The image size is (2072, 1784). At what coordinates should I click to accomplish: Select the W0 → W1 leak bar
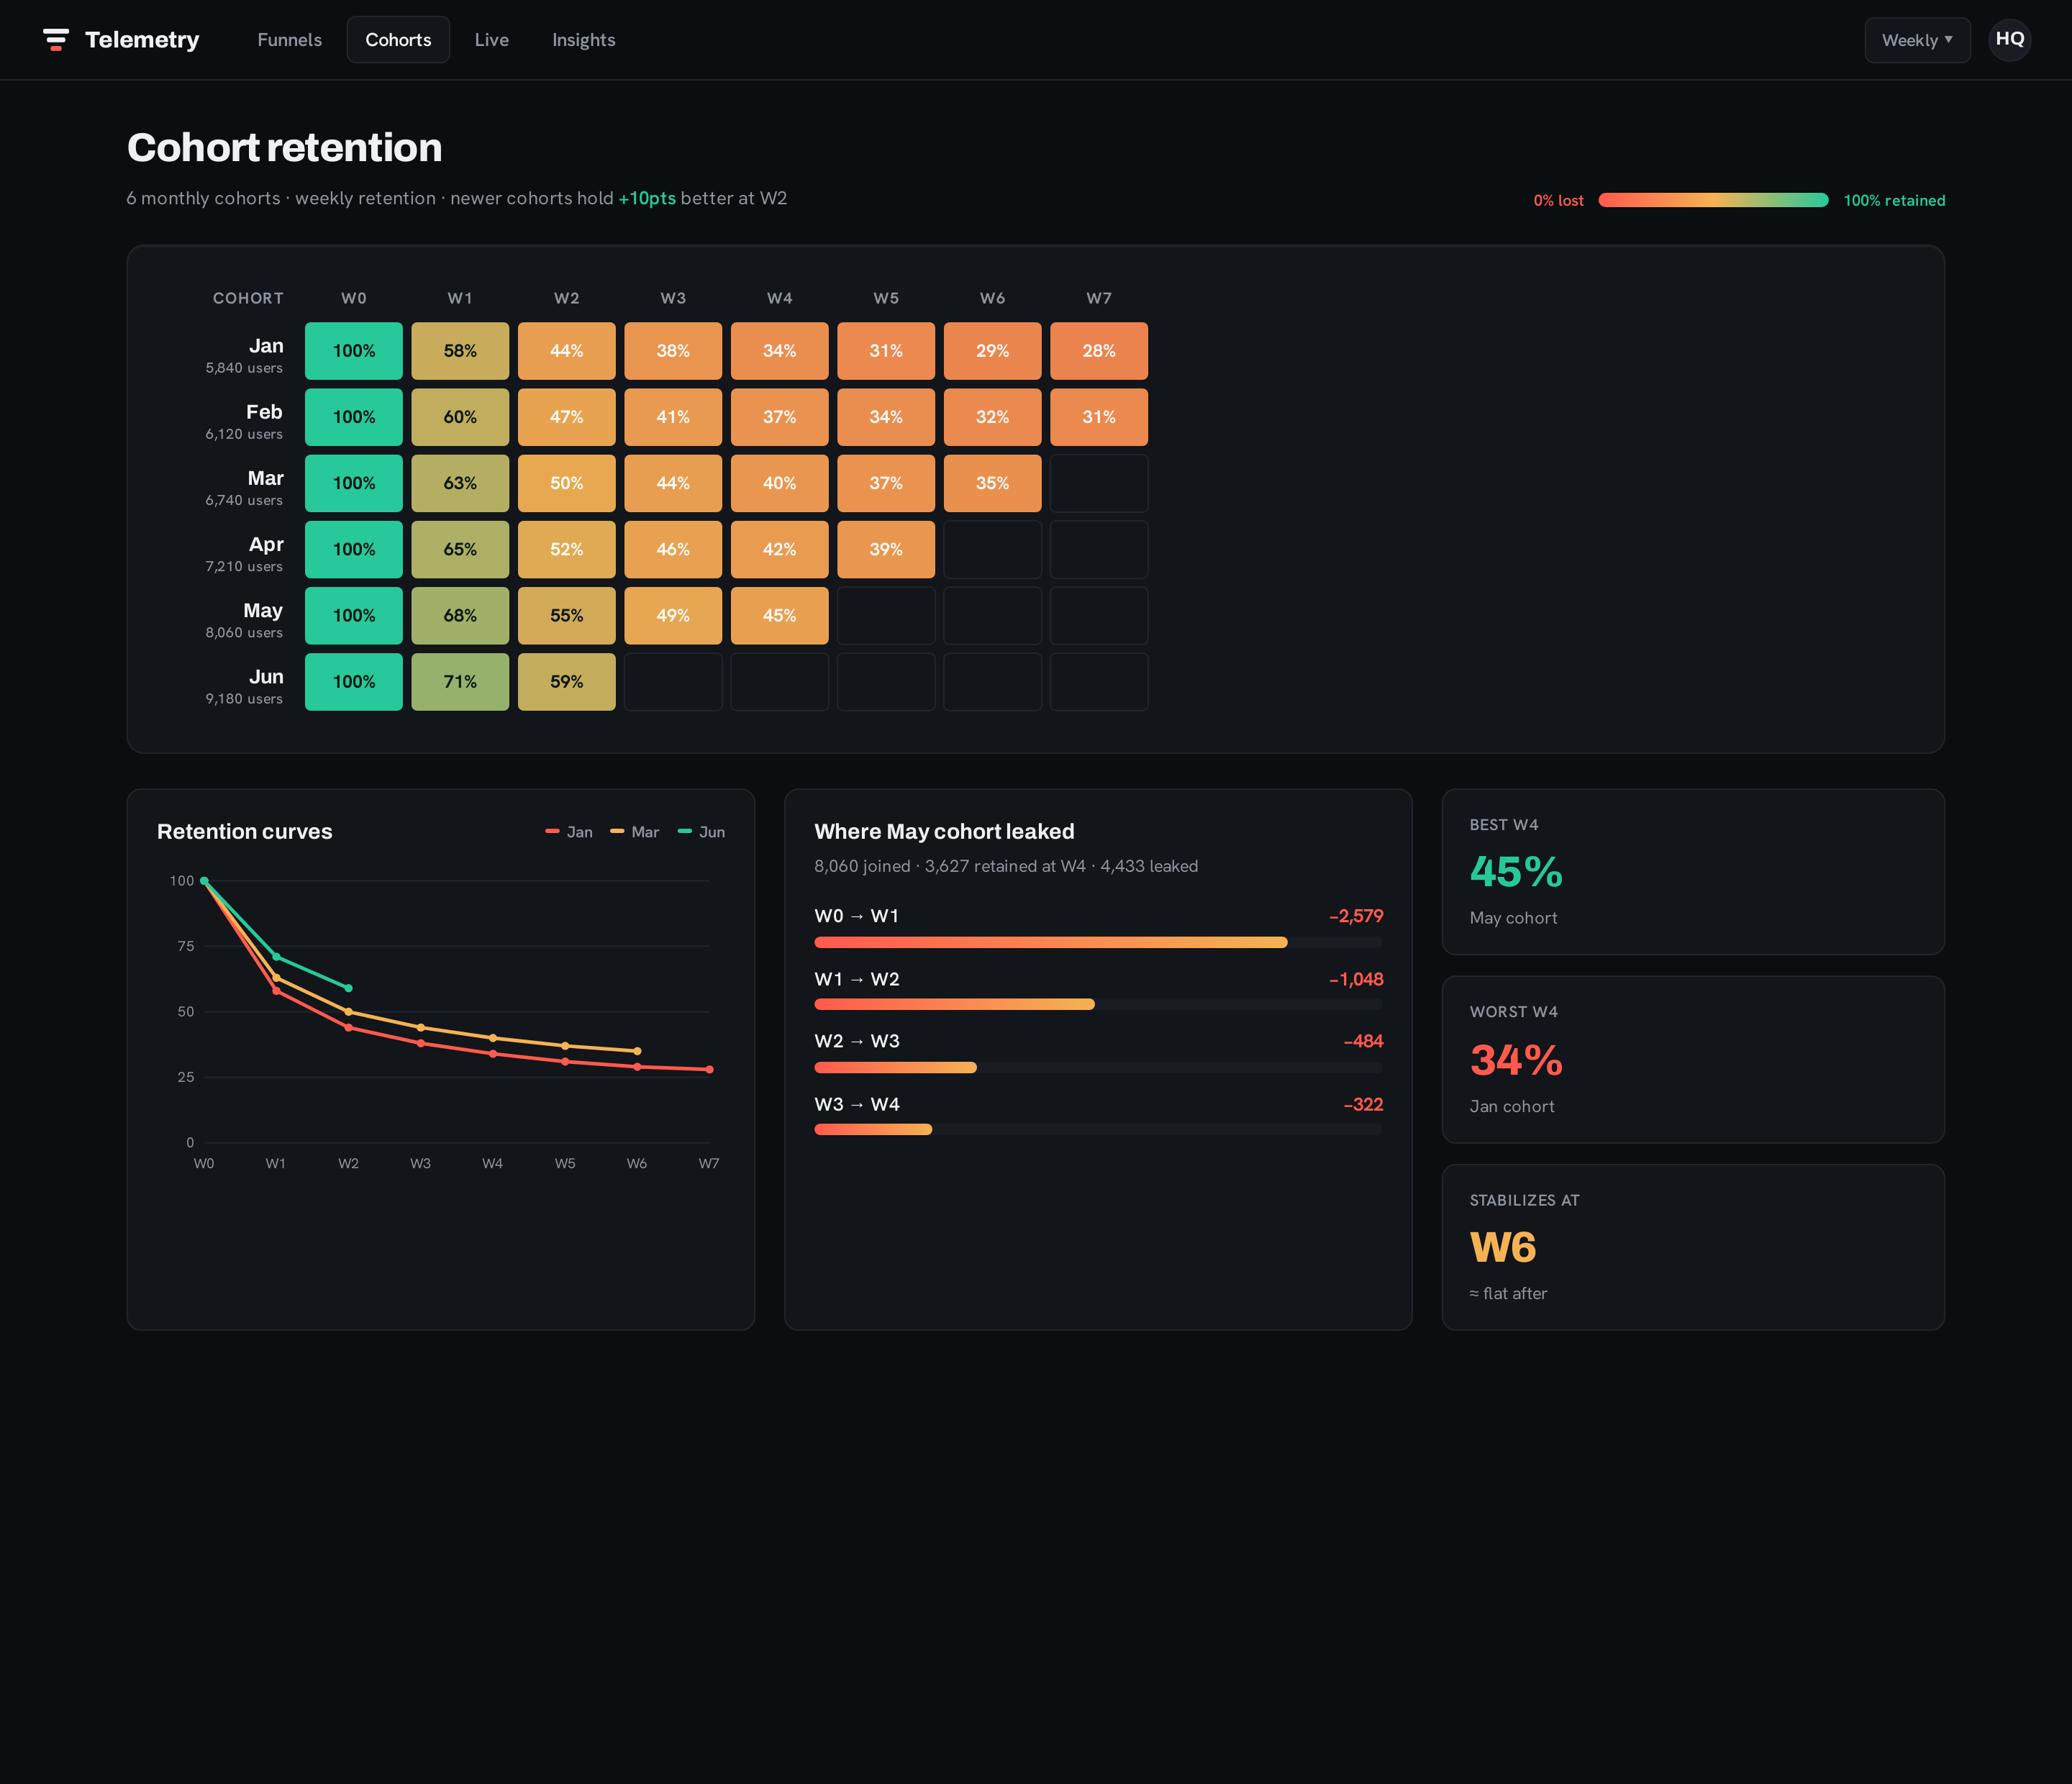[1098, 942]
